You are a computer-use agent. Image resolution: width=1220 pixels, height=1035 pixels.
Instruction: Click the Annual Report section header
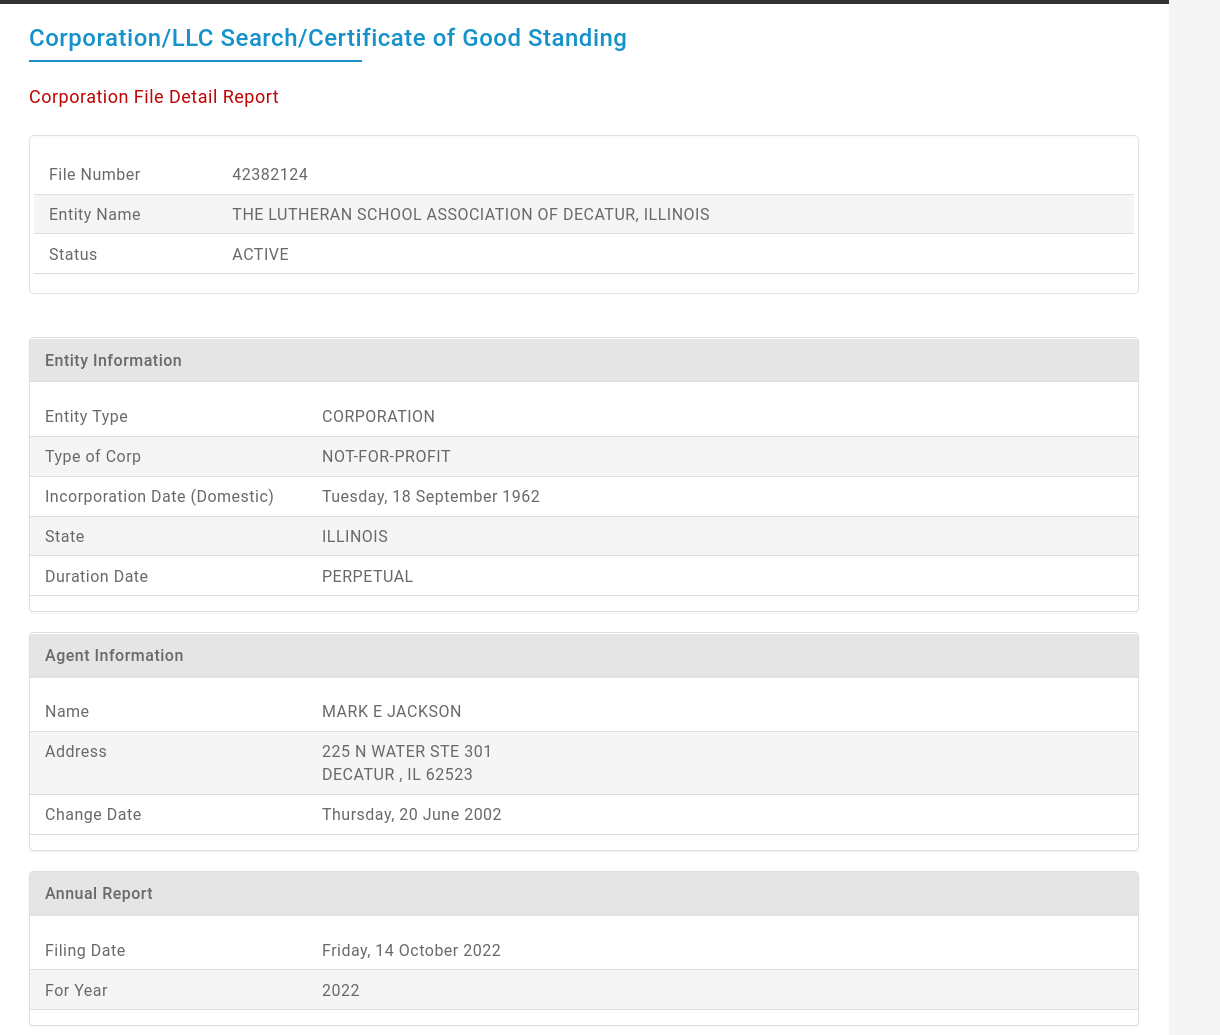[99, 893]
